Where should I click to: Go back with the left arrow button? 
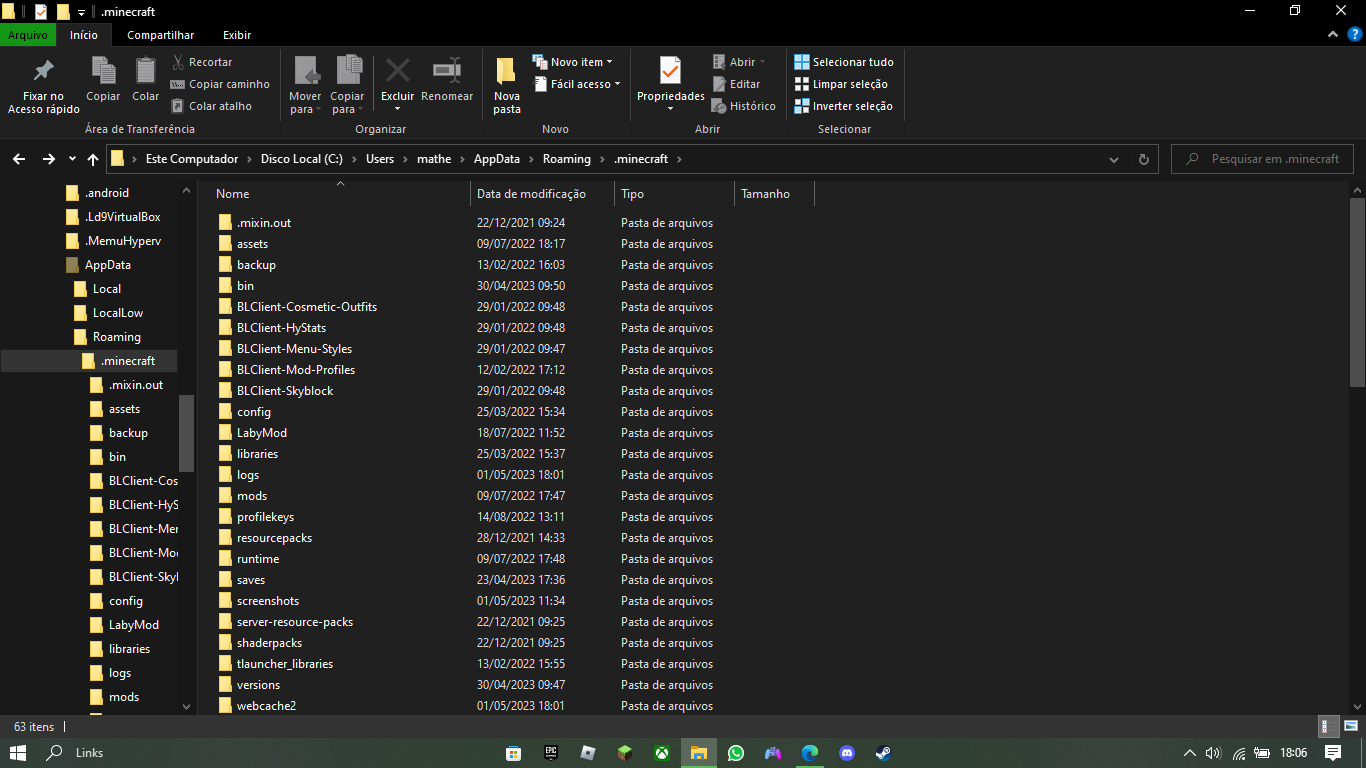(18, 159)
